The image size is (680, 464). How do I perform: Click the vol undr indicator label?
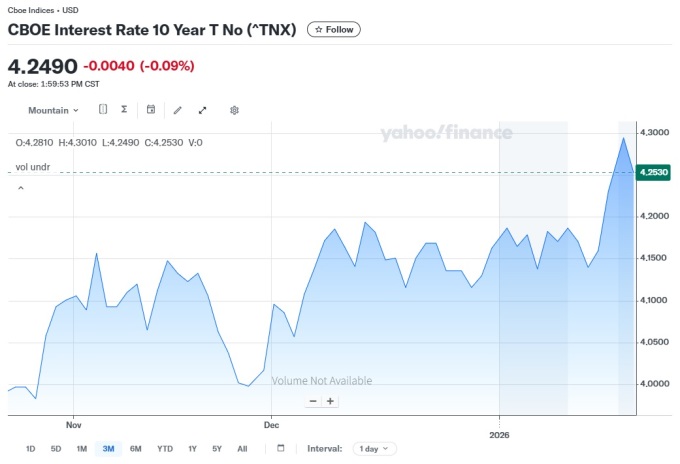pyautogui.click(x=33, y=166)
